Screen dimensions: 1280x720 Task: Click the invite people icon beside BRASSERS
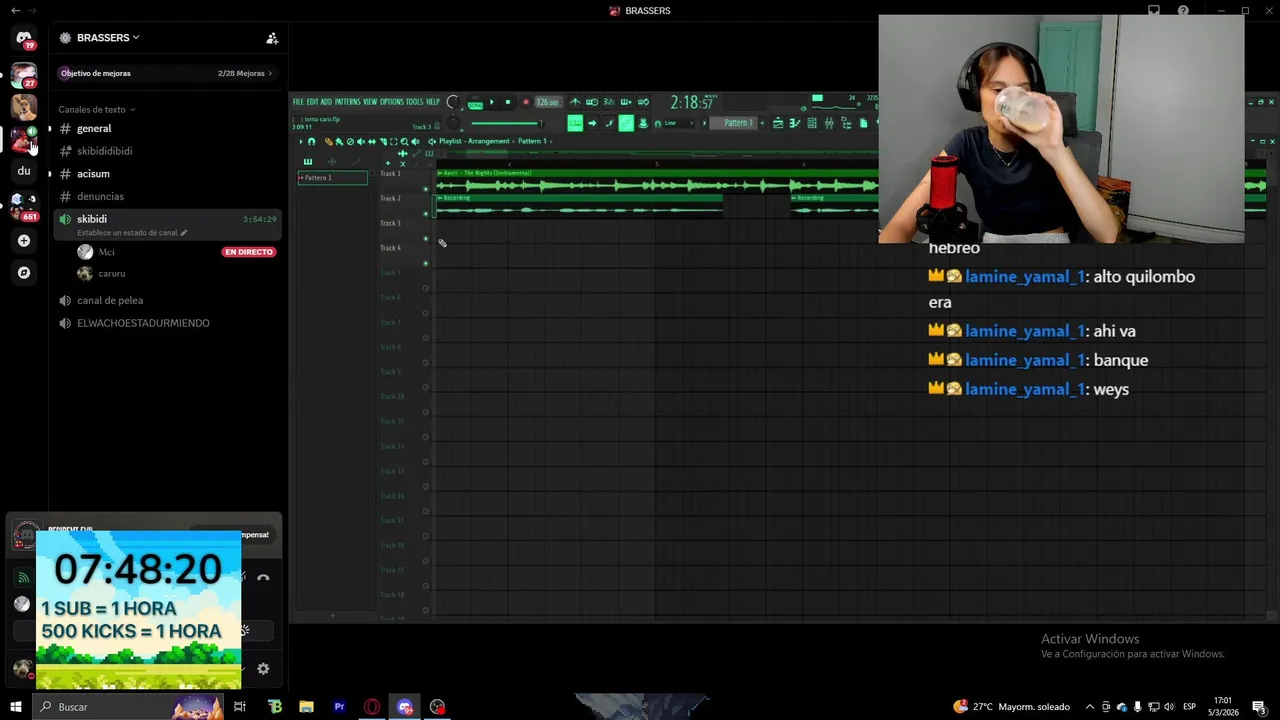tap(272, 38)
